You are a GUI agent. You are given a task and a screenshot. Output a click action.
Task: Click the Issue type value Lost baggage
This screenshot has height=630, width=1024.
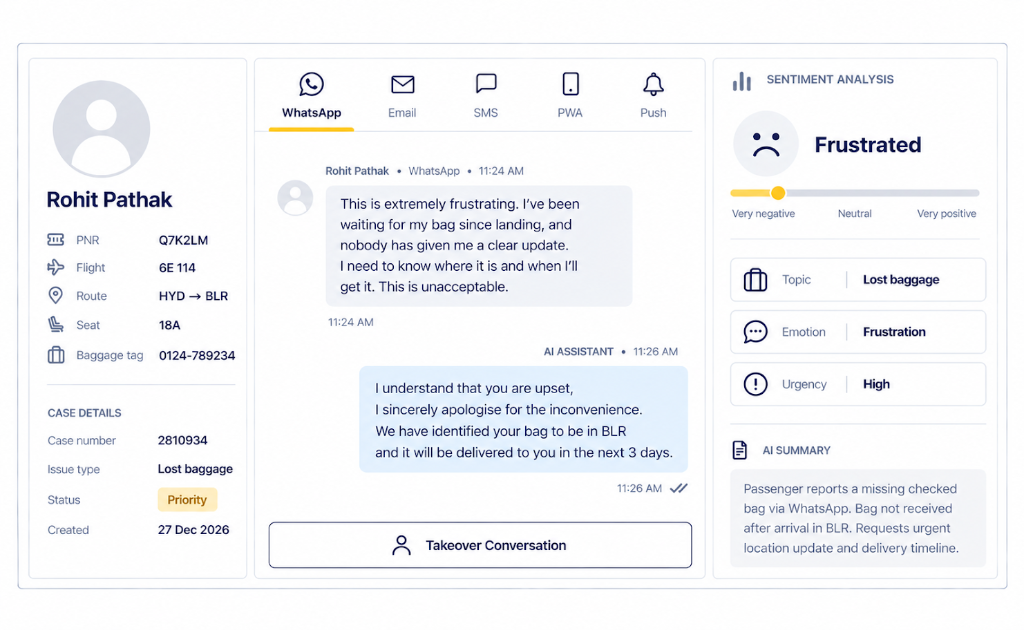click(x=195, y=469)
